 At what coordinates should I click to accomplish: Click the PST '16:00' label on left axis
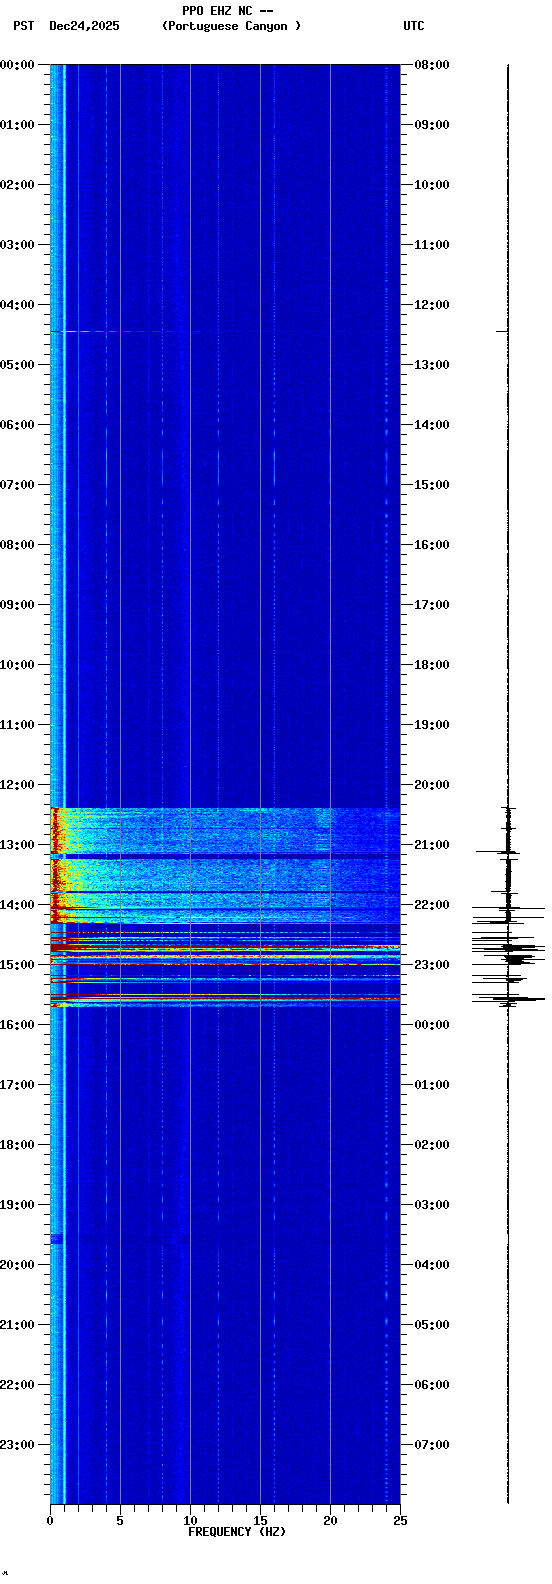(17, 1025)
